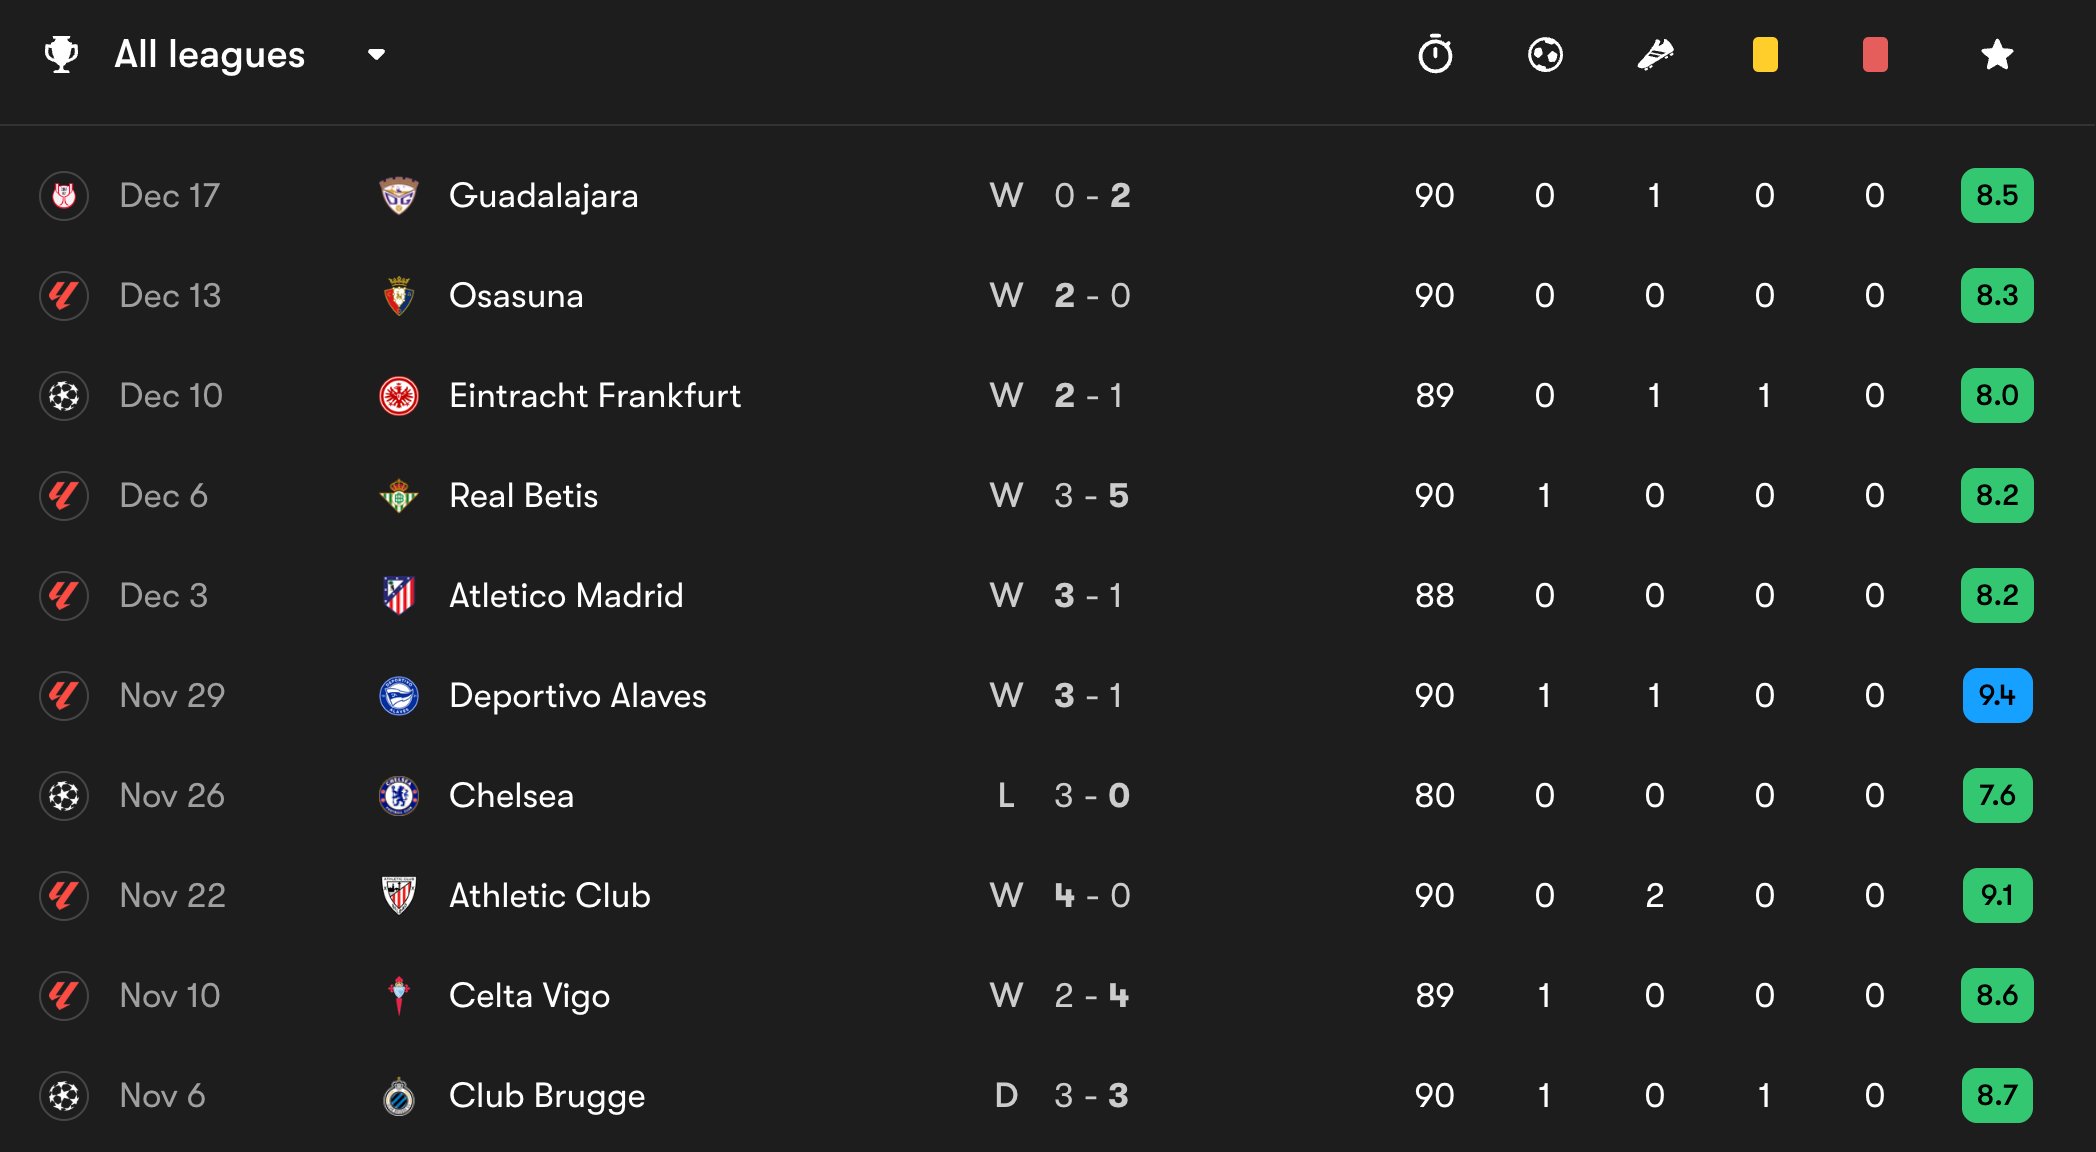This screenshot has height=1152, width=2096.
Task: Click the Chelsea club badge
Action: 399,796
